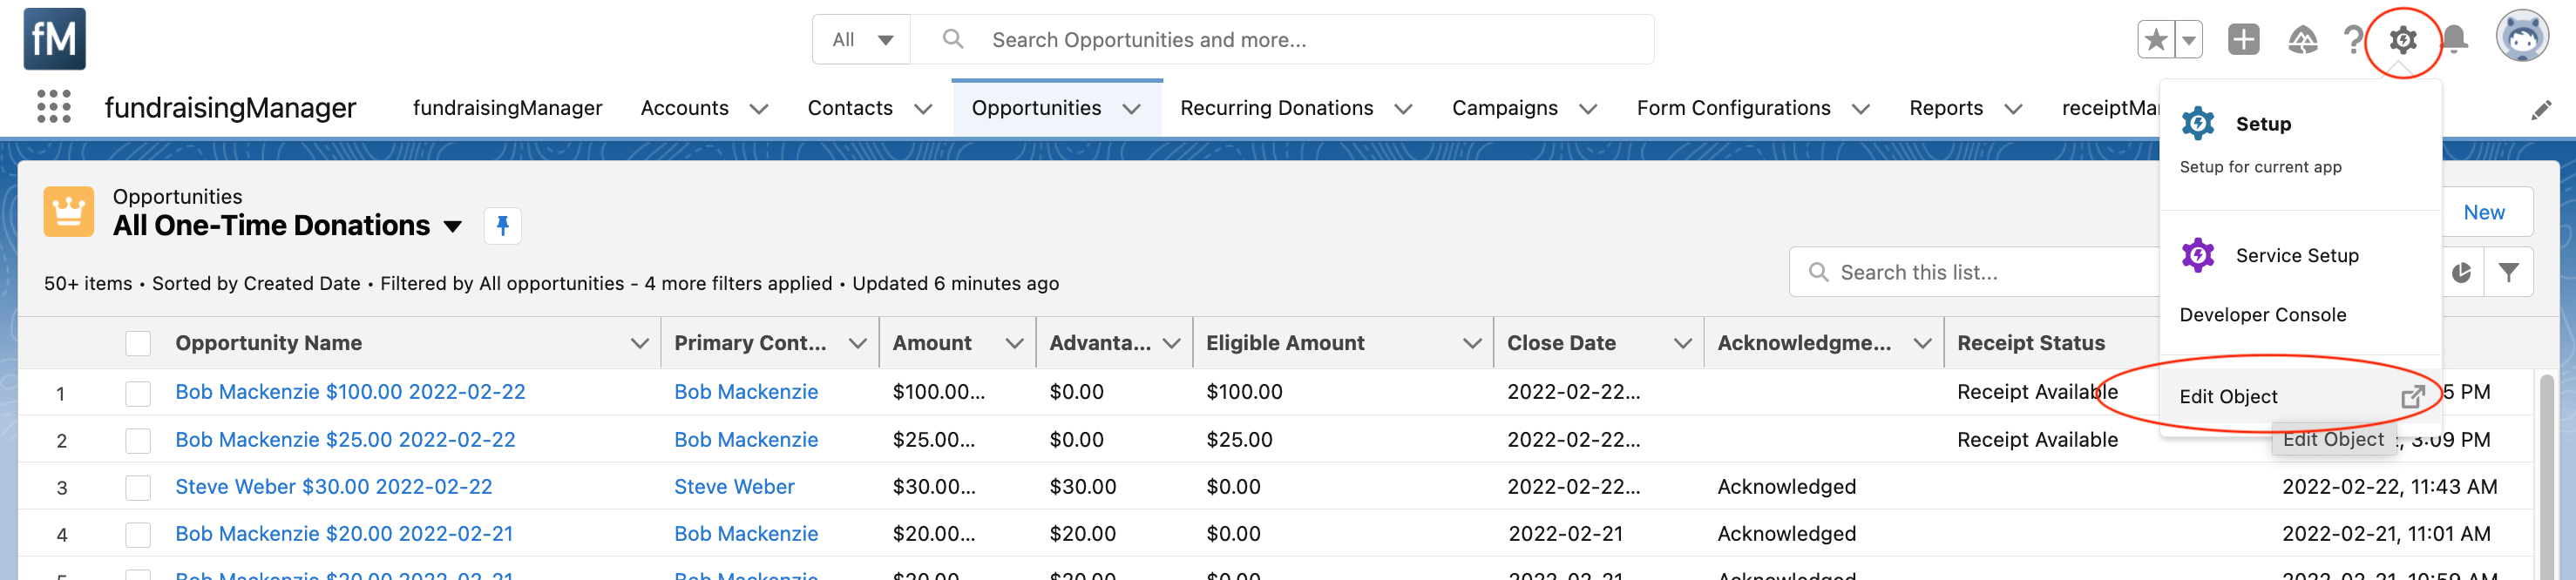Open Bob Mackenzie $20.00 2022-02-21 row 4 opportunity

(344, 534)
